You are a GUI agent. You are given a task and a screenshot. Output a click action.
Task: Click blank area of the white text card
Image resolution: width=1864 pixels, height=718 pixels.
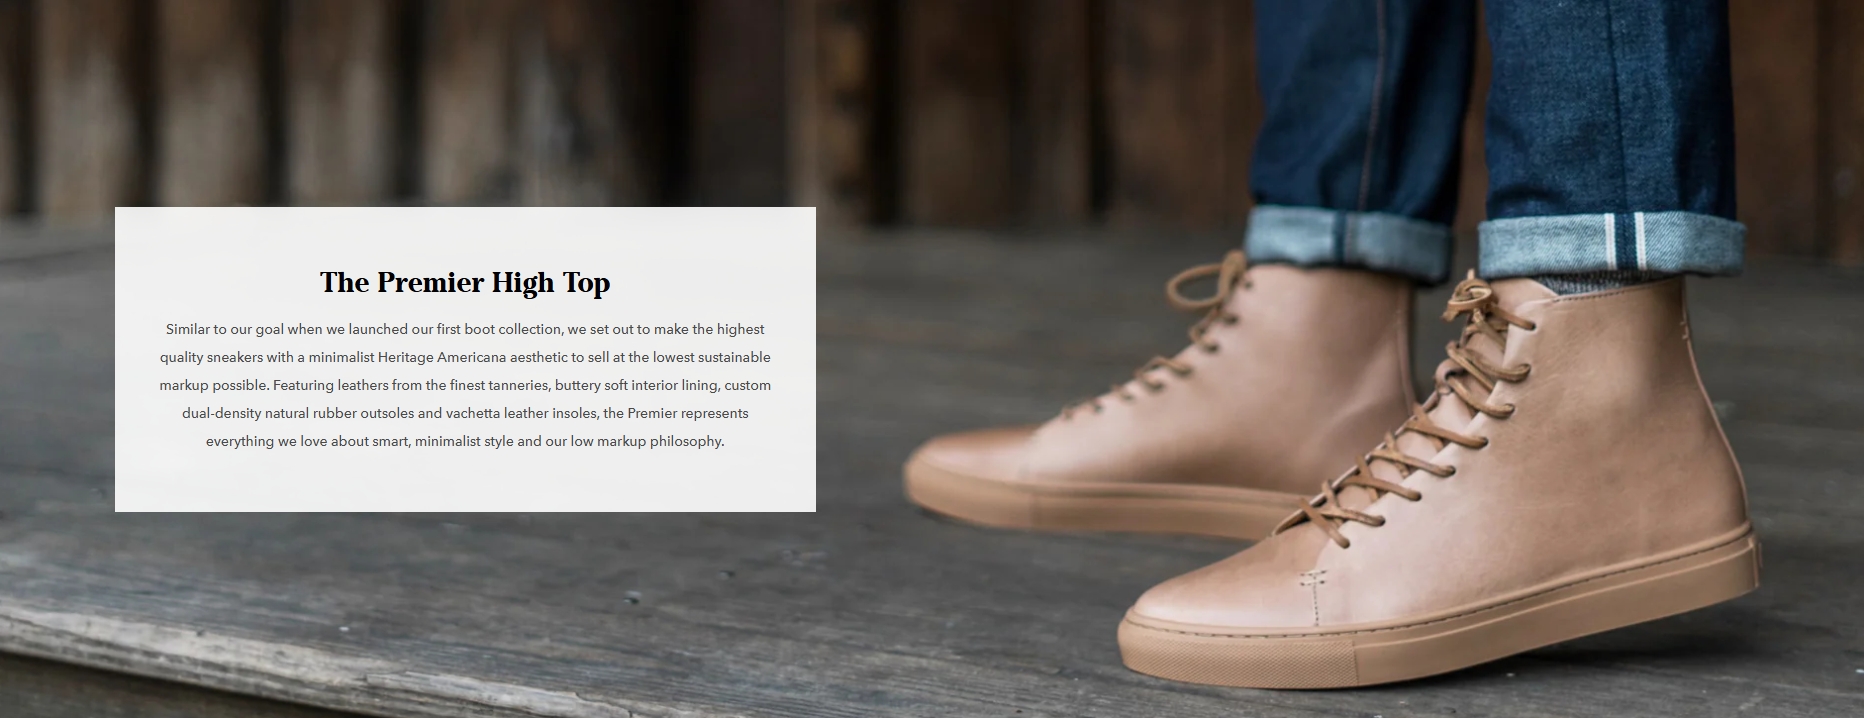[x=465, y=485]
